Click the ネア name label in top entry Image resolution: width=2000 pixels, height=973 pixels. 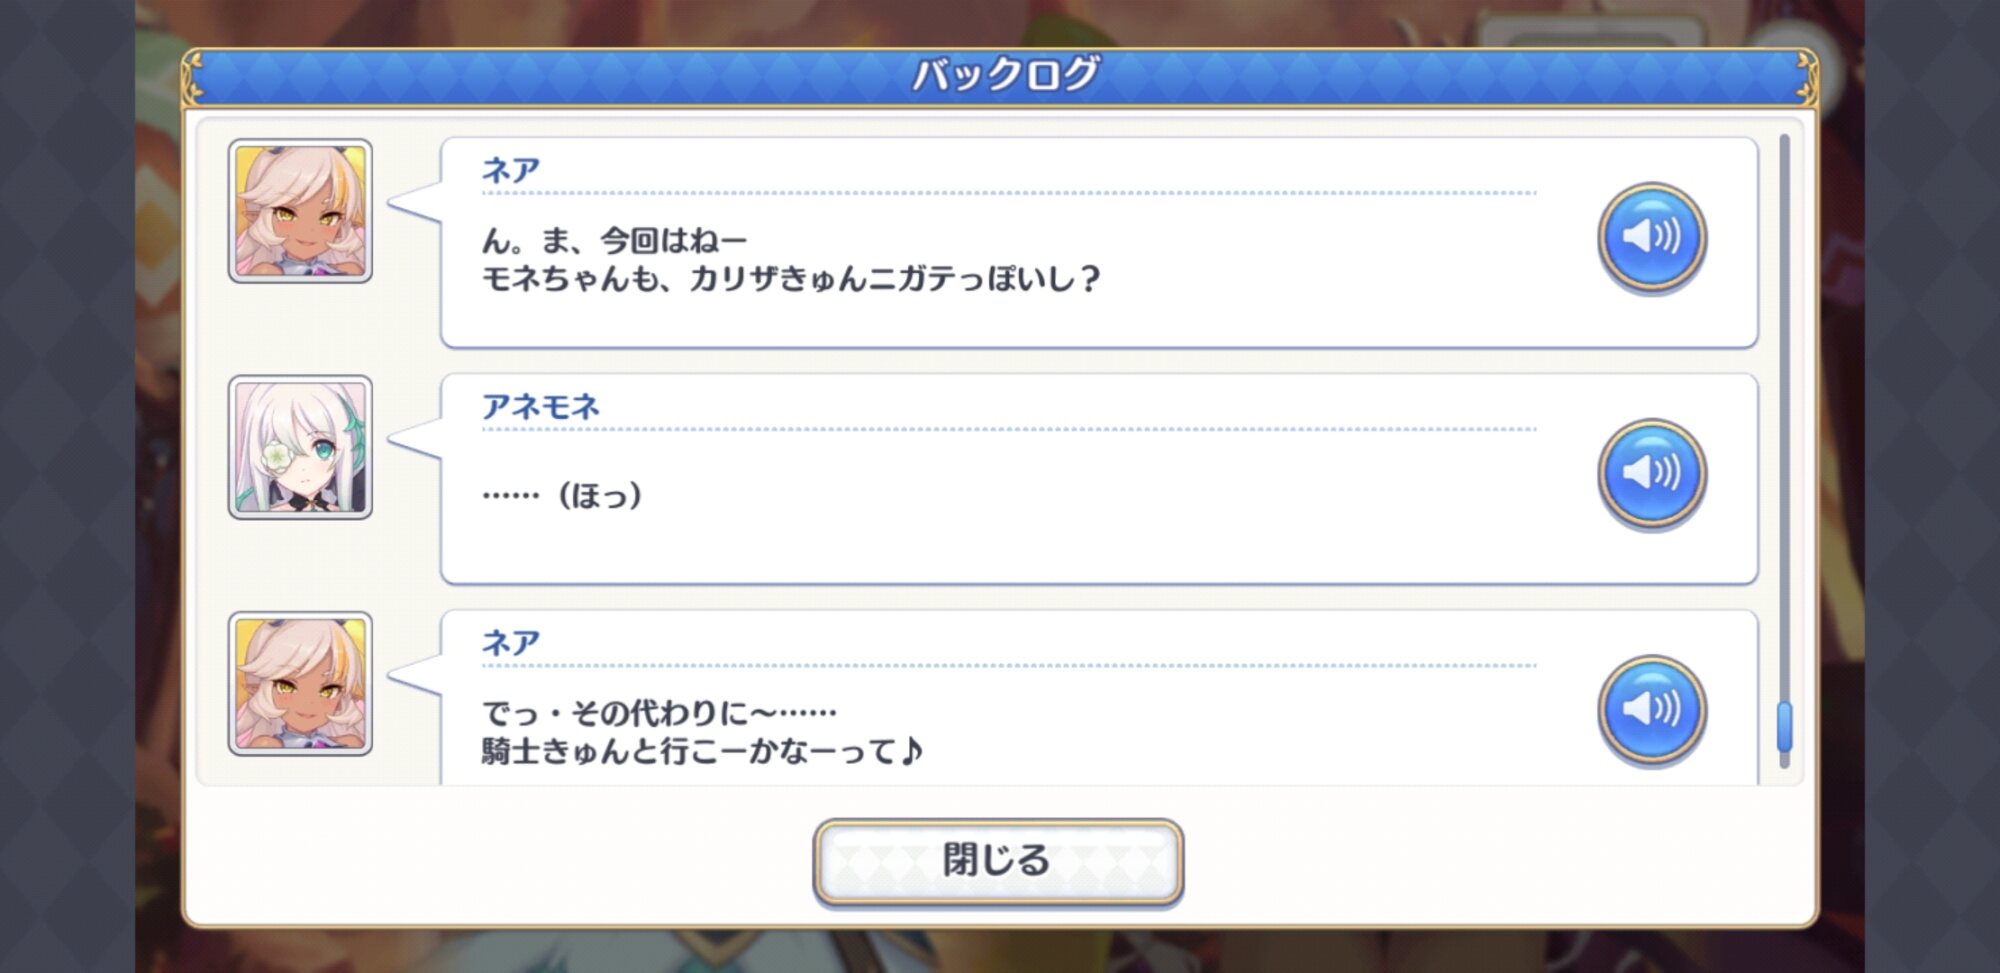511,170
